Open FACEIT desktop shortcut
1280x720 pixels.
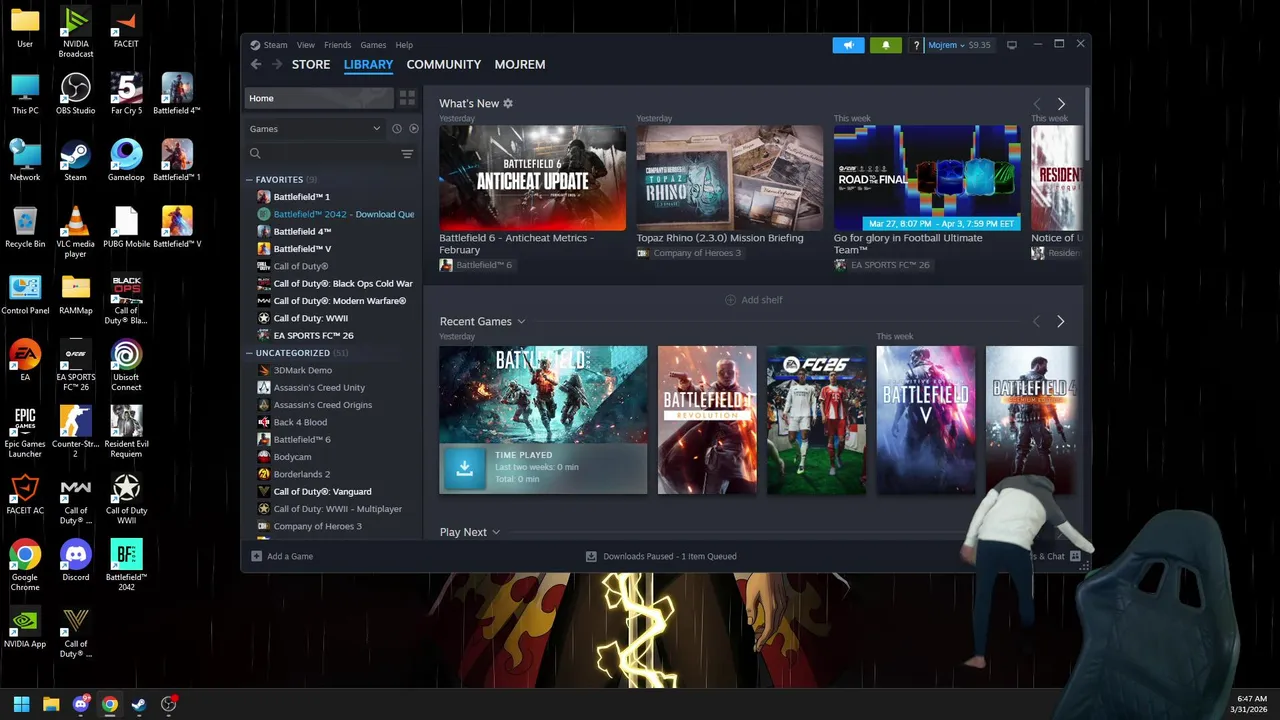pyautogui.click(x=126, y=28)
